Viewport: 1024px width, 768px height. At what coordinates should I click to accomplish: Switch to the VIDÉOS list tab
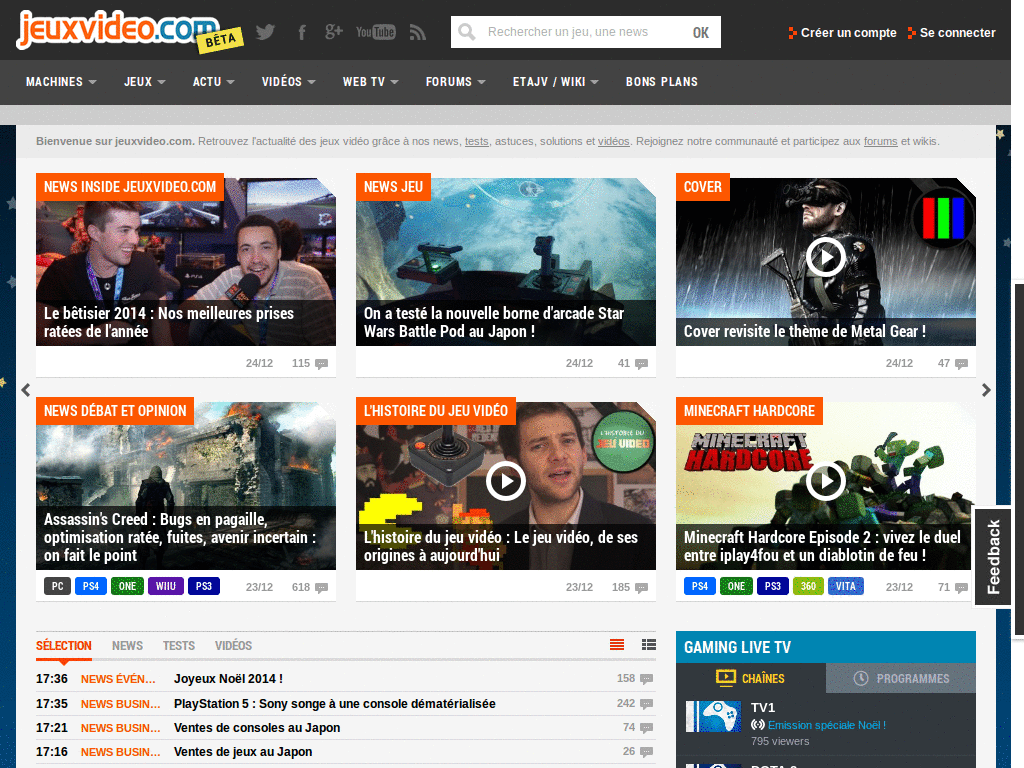[x=233, y=645]
